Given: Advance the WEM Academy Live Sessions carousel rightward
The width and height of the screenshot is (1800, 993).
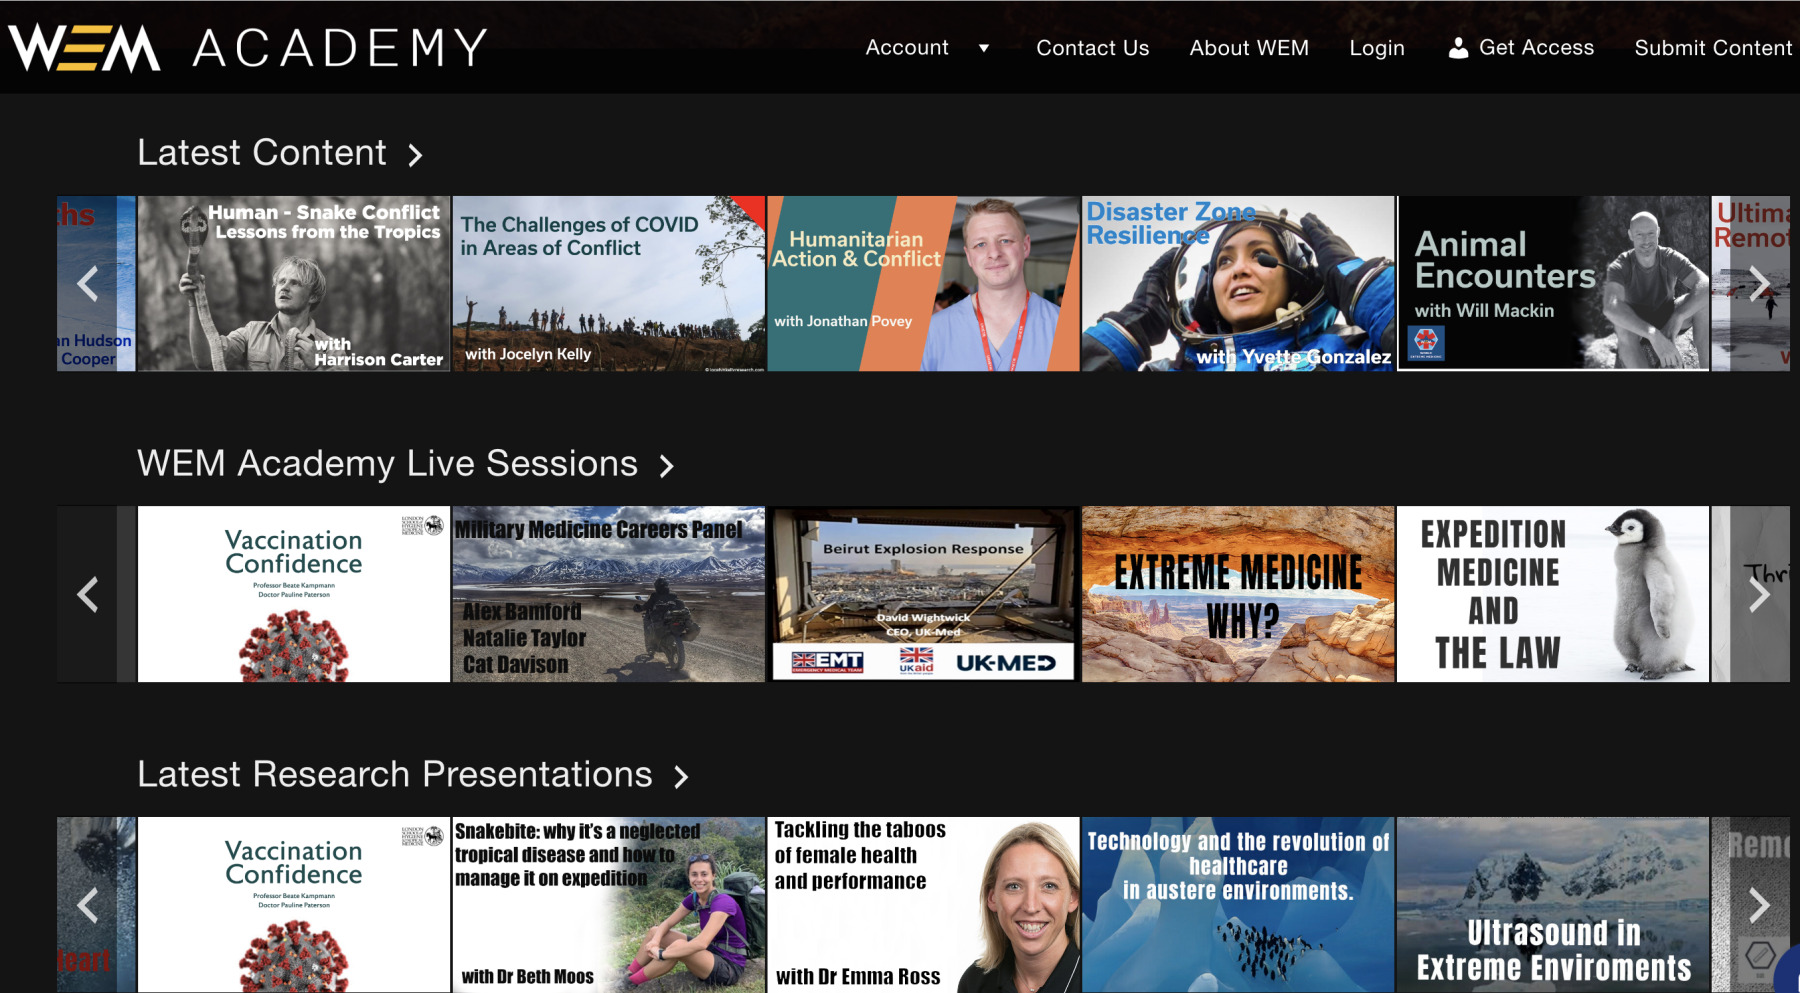Looking at the screenshot, I should tap(1759, 594).
